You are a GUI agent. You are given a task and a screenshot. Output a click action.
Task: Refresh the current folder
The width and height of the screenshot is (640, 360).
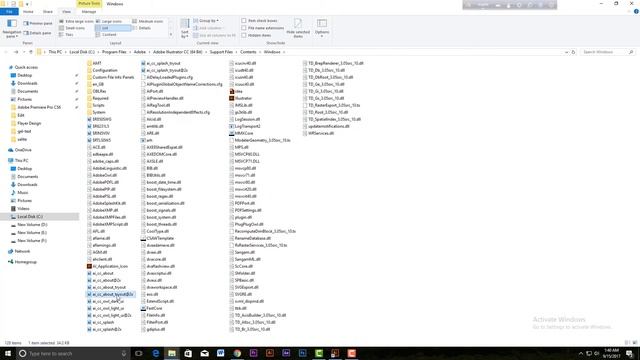pyautogui.click(x=573, y=52)
